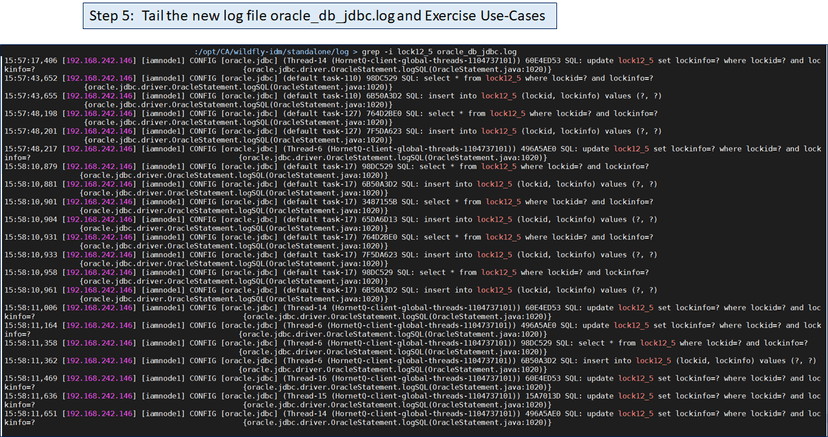The width and height of the screenshot is (828, 437).
Task: Click the 15:58:11,358 select statement timestamp
Action: click(x=29, y=342)
